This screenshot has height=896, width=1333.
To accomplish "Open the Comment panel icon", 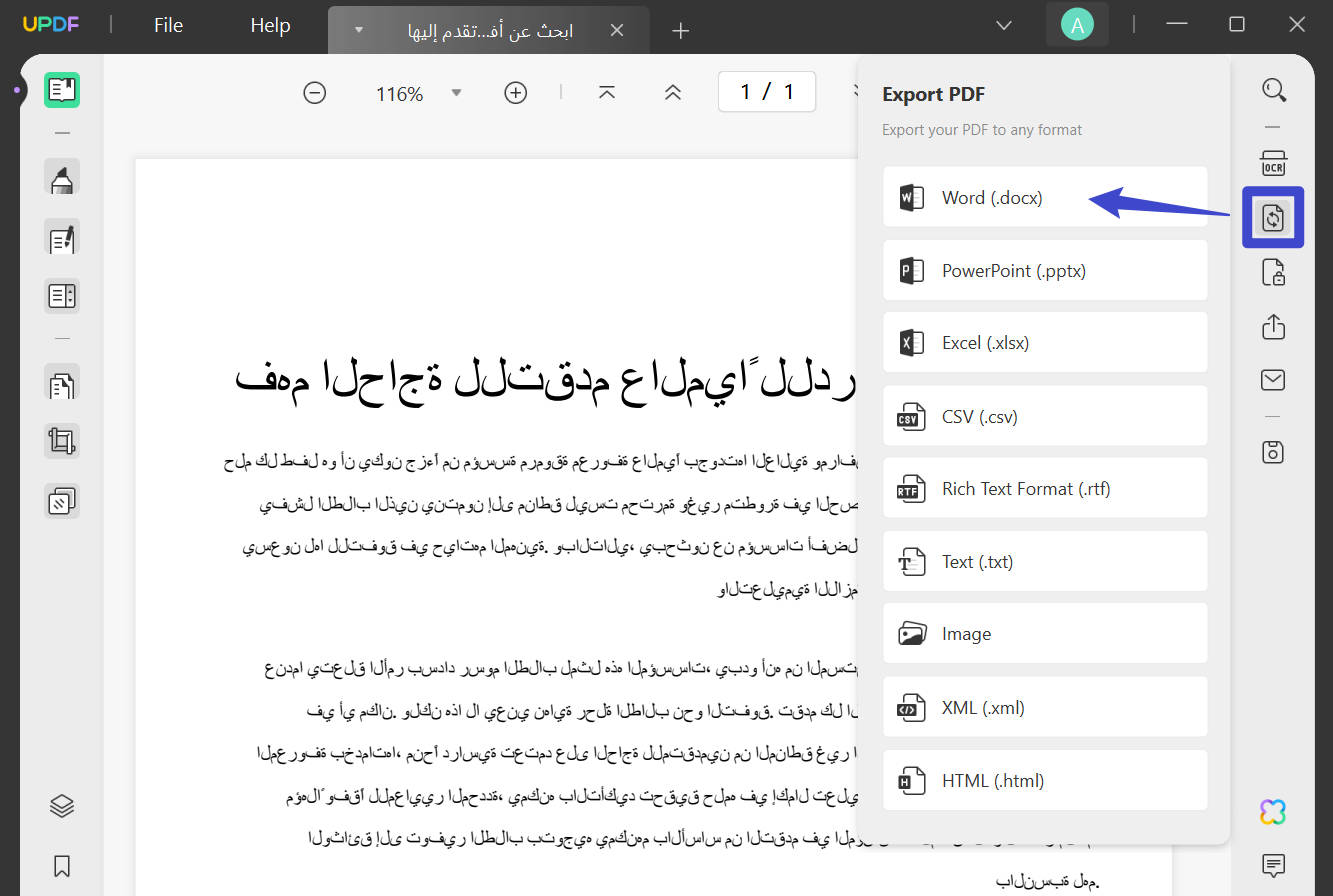I will click(1273, 865).
